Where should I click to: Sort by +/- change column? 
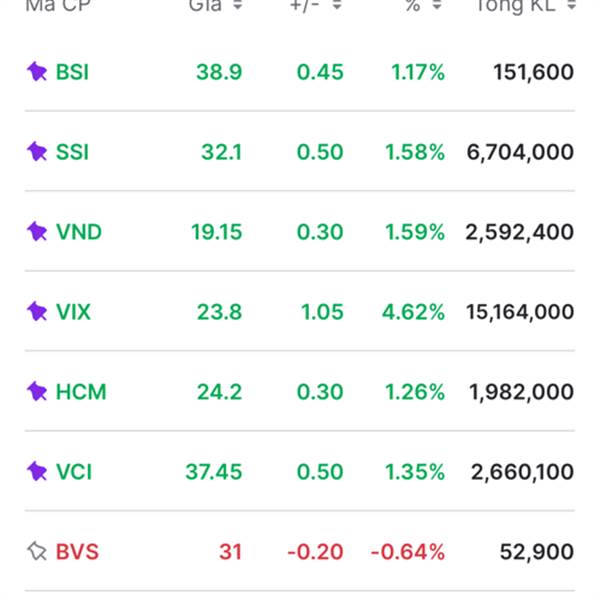click(x=337, y=6)
